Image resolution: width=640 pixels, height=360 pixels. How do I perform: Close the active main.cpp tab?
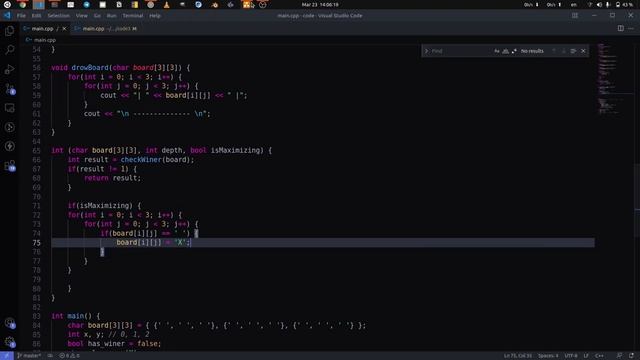coord(64,29)
